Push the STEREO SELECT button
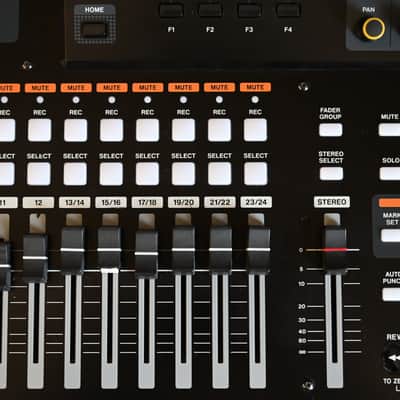400x400 pixels. pyautogui.click(x=331, y=174)
